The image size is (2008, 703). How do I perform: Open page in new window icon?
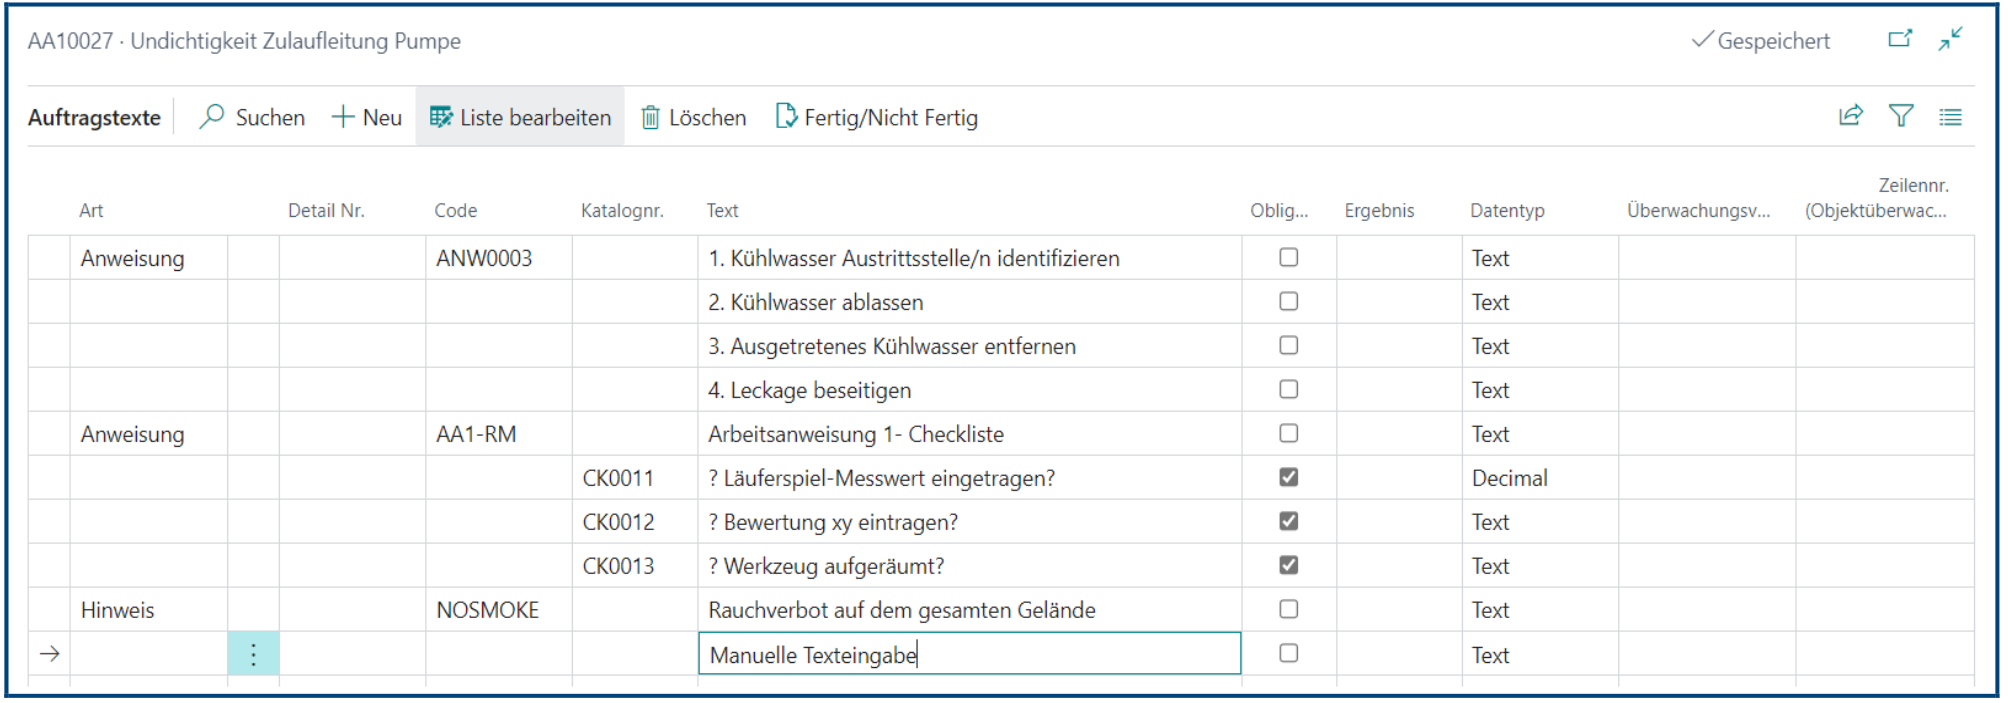[x=1900, y=39]
